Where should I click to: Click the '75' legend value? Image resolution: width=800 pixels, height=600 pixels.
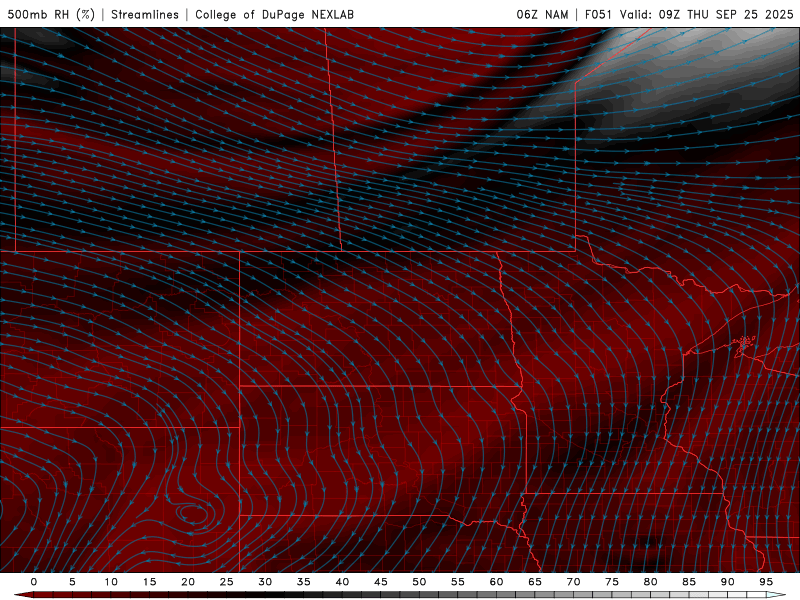tap(612, 582)
